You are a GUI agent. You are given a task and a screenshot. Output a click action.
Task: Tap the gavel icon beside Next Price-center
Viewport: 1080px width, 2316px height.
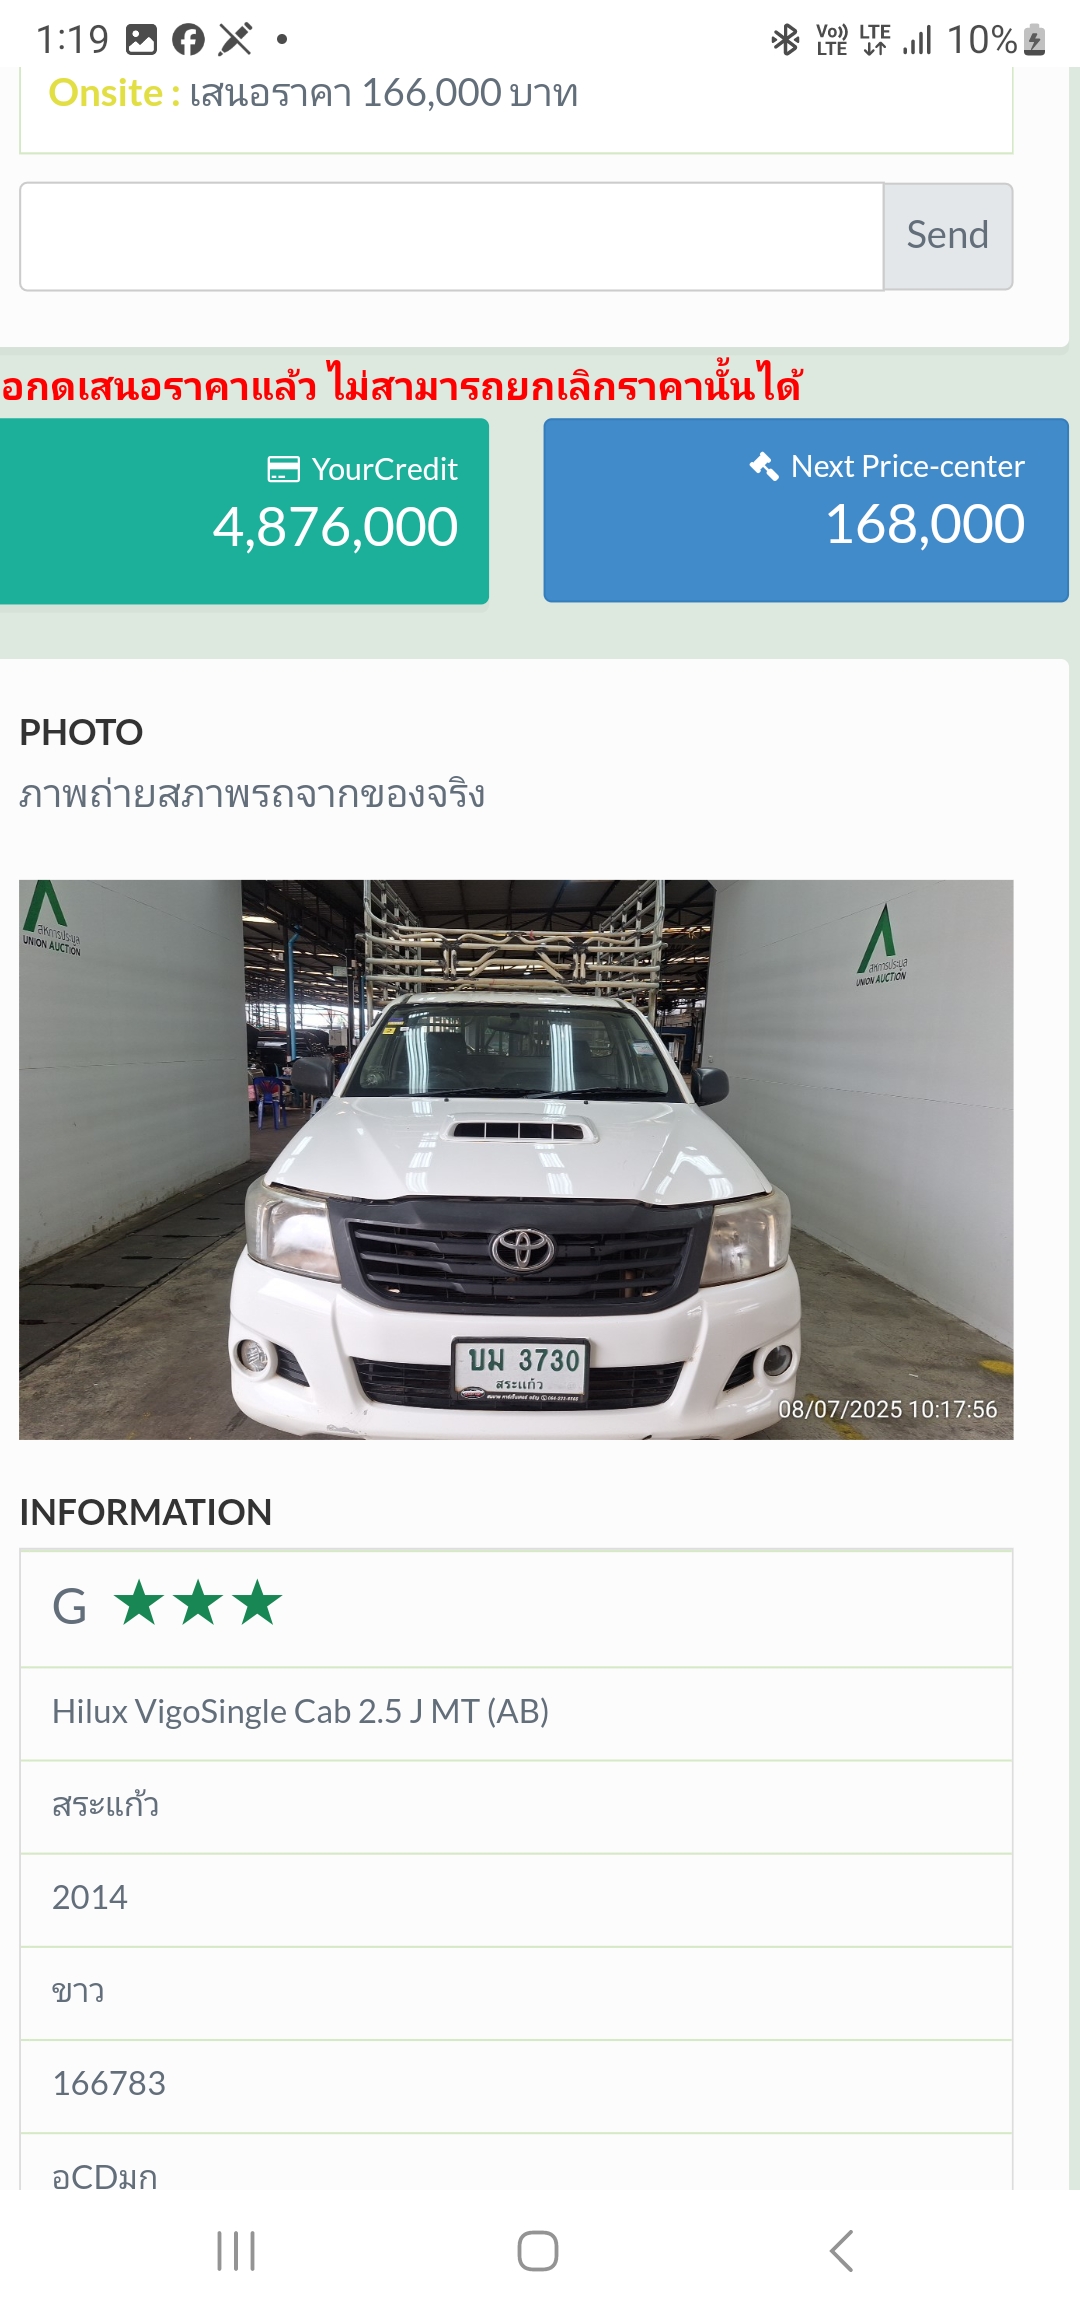(x=764, y=466)
